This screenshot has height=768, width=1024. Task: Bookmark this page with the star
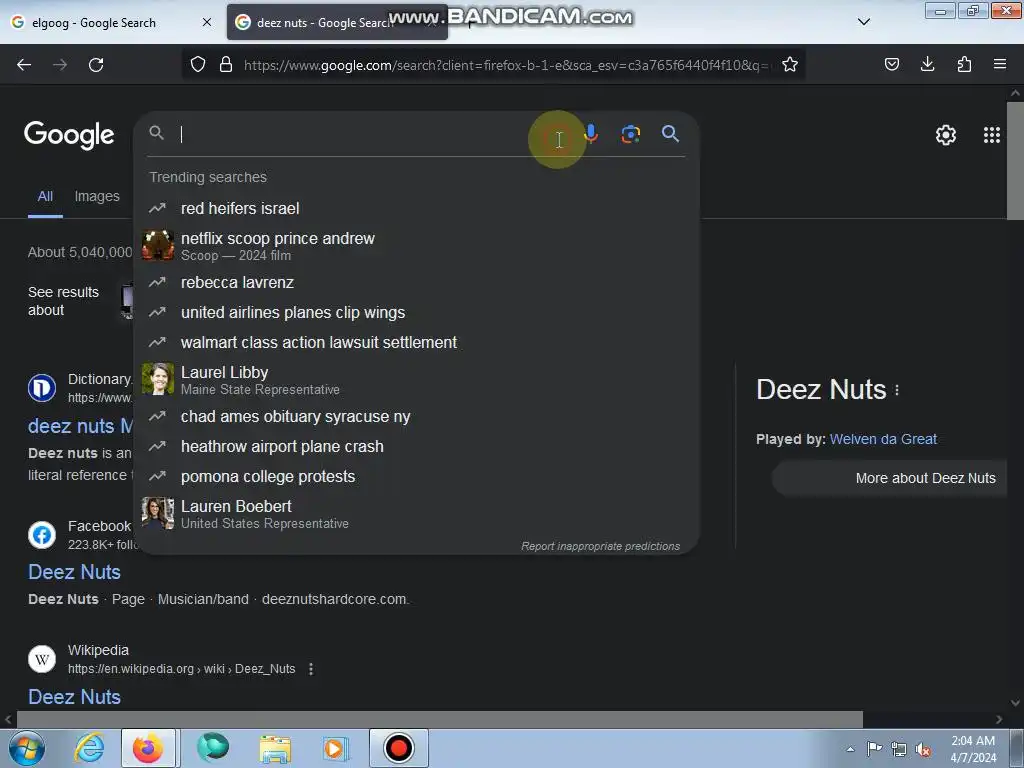coord(790,64)
